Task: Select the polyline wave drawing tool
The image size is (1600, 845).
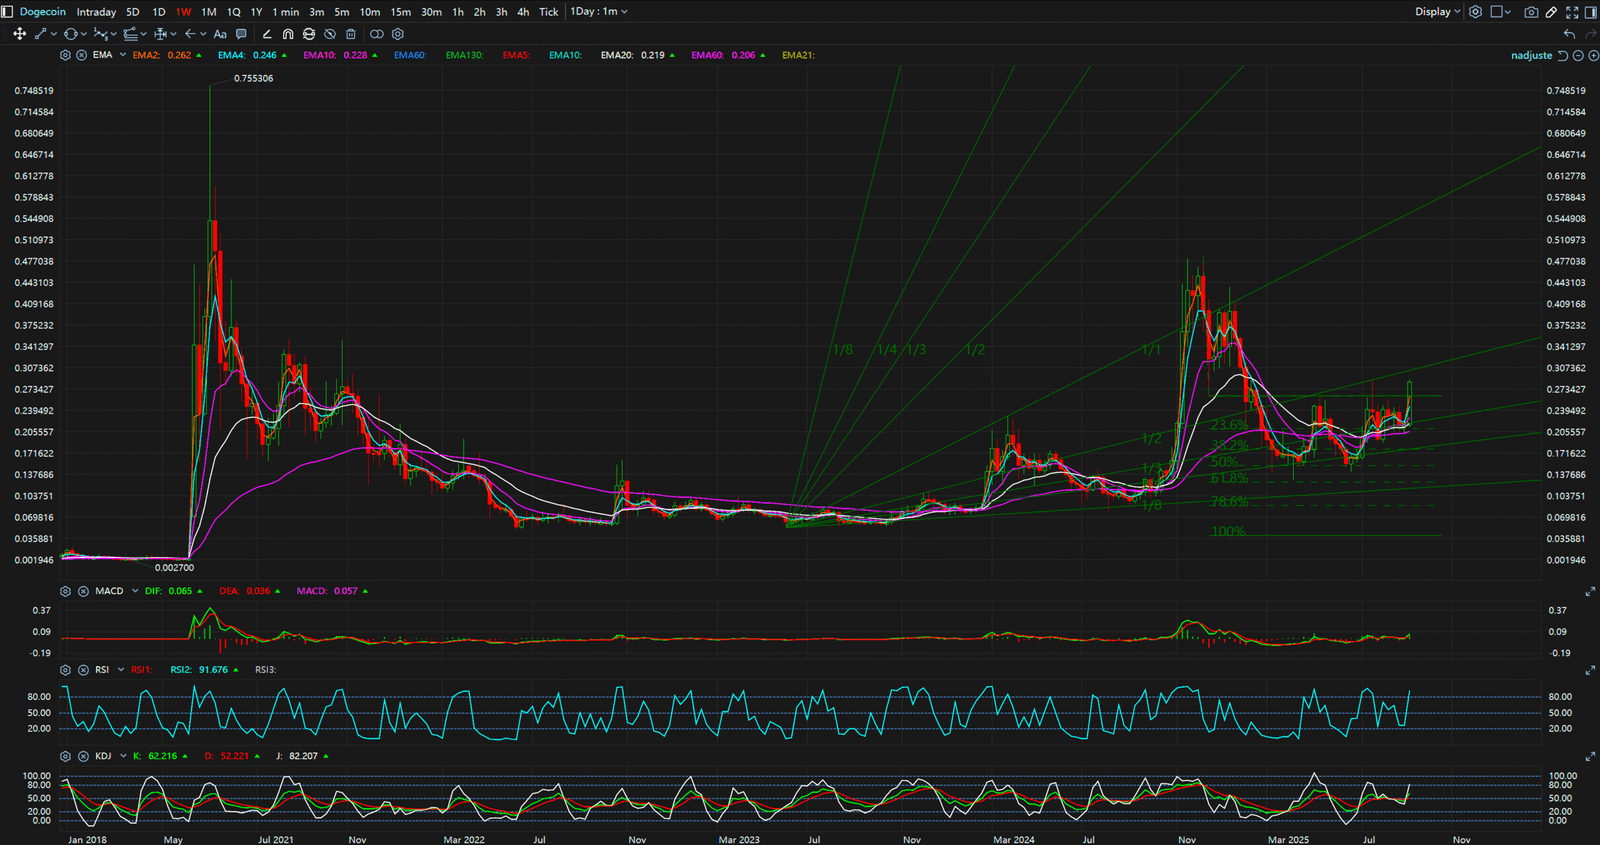Action: (x=100, y=34)
